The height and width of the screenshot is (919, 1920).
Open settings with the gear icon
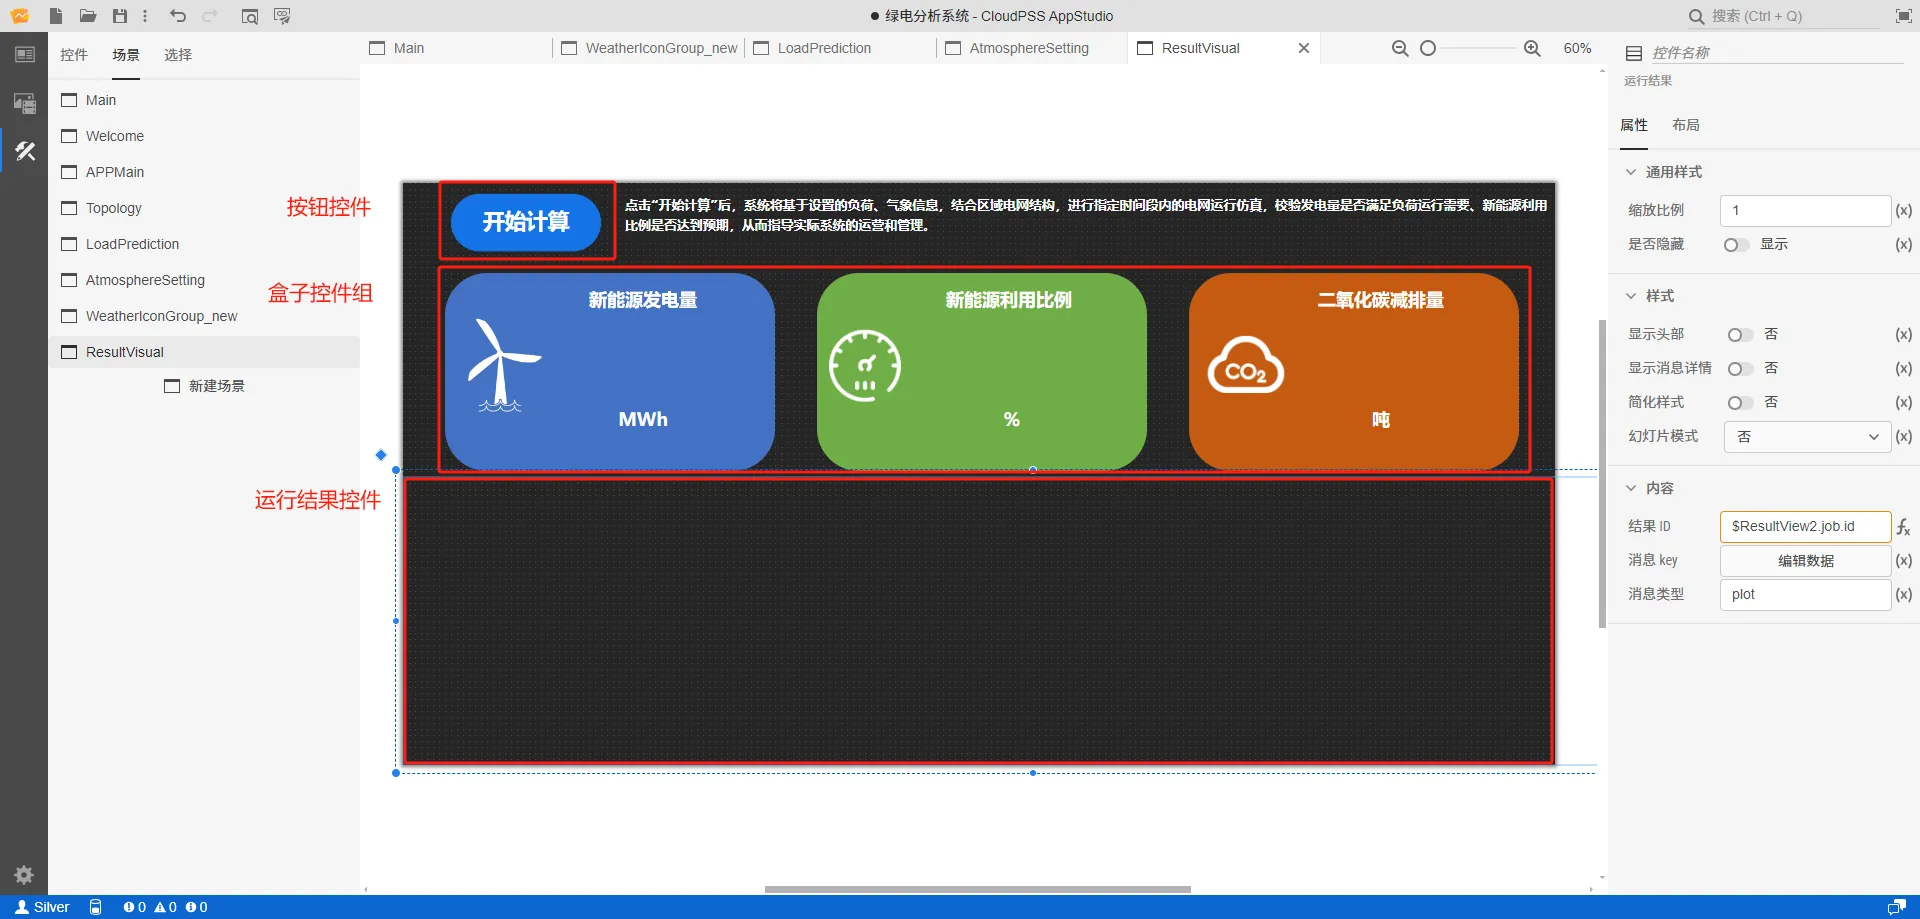[x=24, y=875]
